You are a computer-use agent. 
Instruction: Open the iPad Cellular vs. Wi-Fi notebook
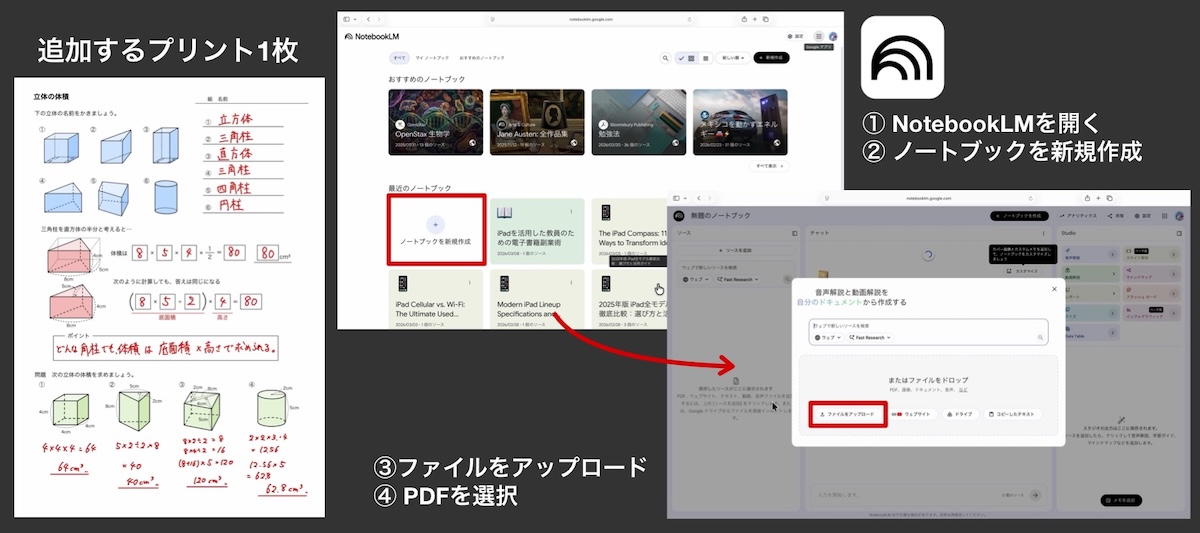click(x=436, y=300)
